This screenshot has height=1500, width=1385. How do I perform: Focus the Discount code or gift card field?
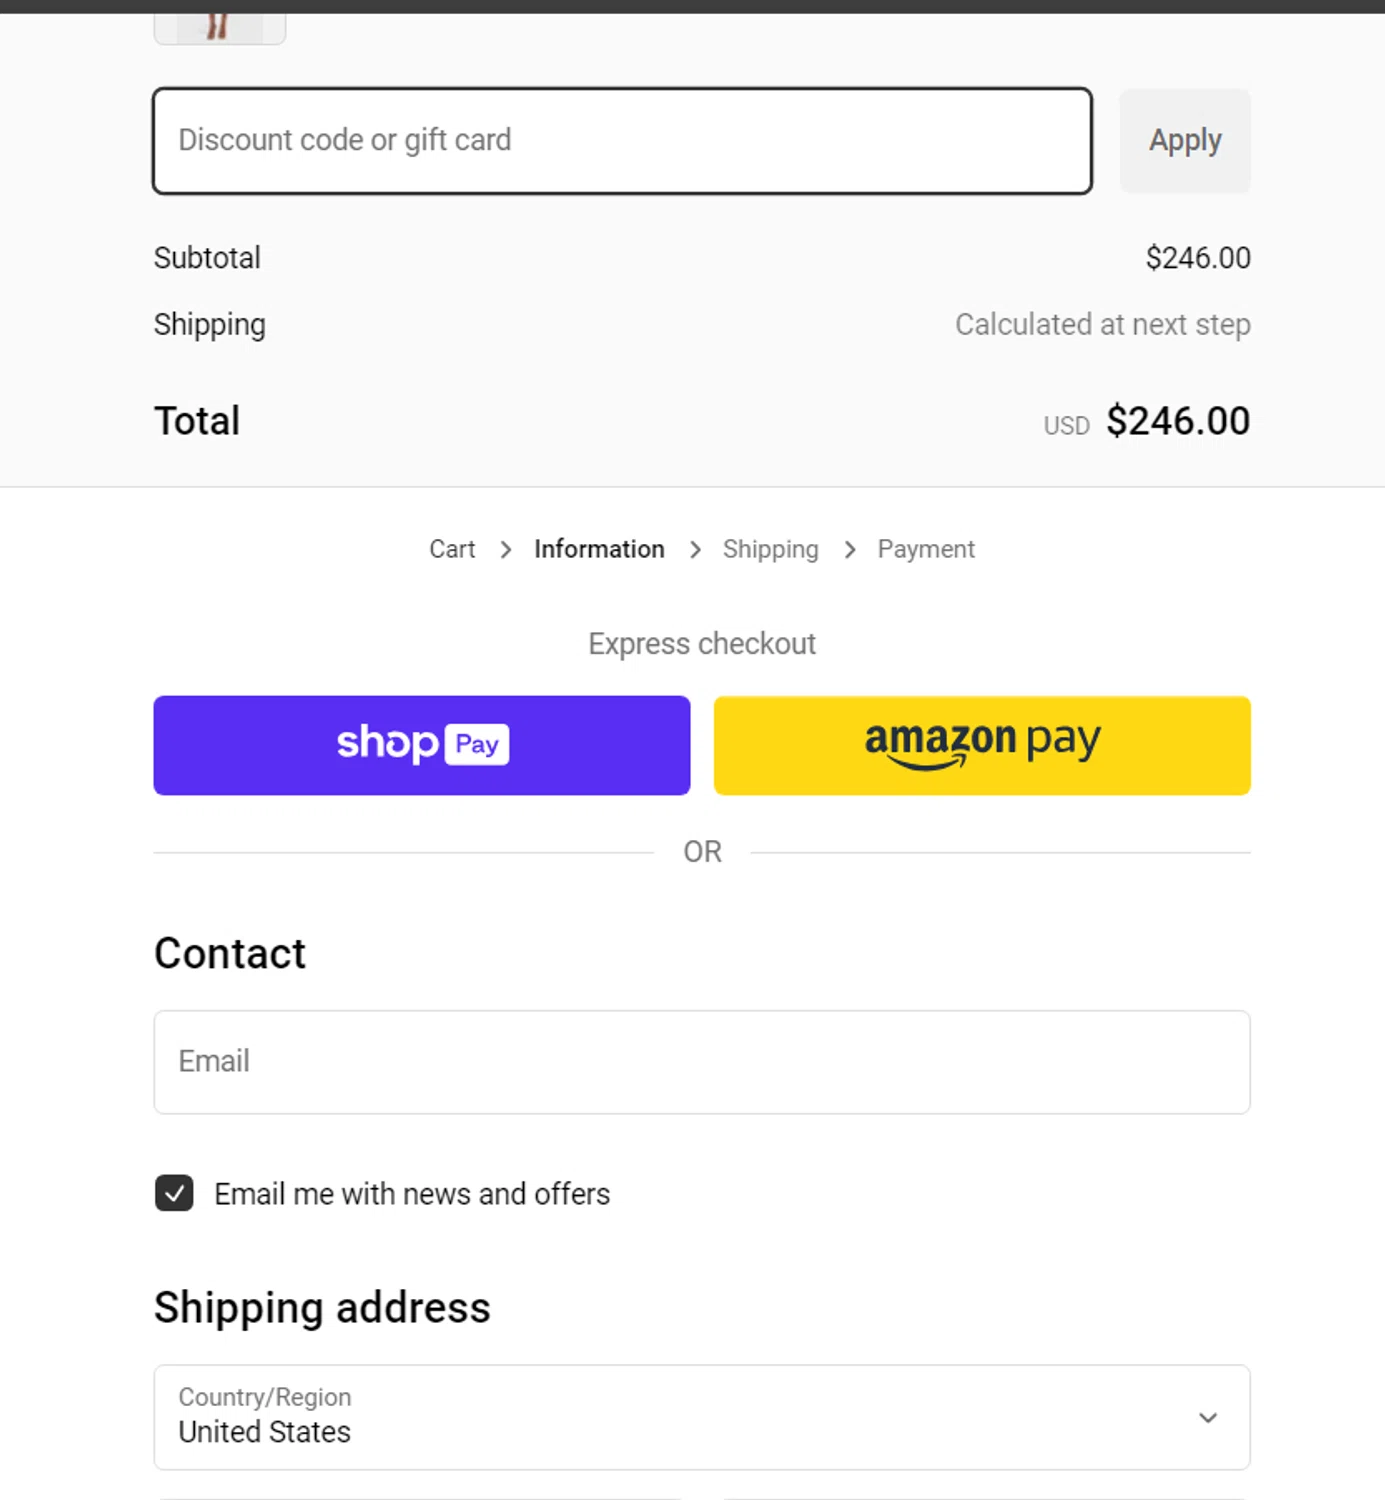[621, 141]
